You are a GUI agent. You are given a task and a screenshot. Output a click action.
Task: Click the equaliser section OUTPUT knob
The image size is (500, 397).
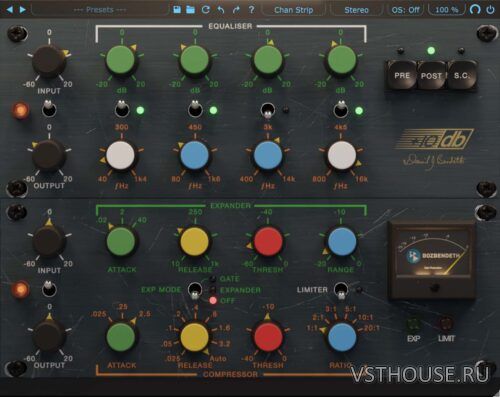pyautogui.click(x=49, y=156)
